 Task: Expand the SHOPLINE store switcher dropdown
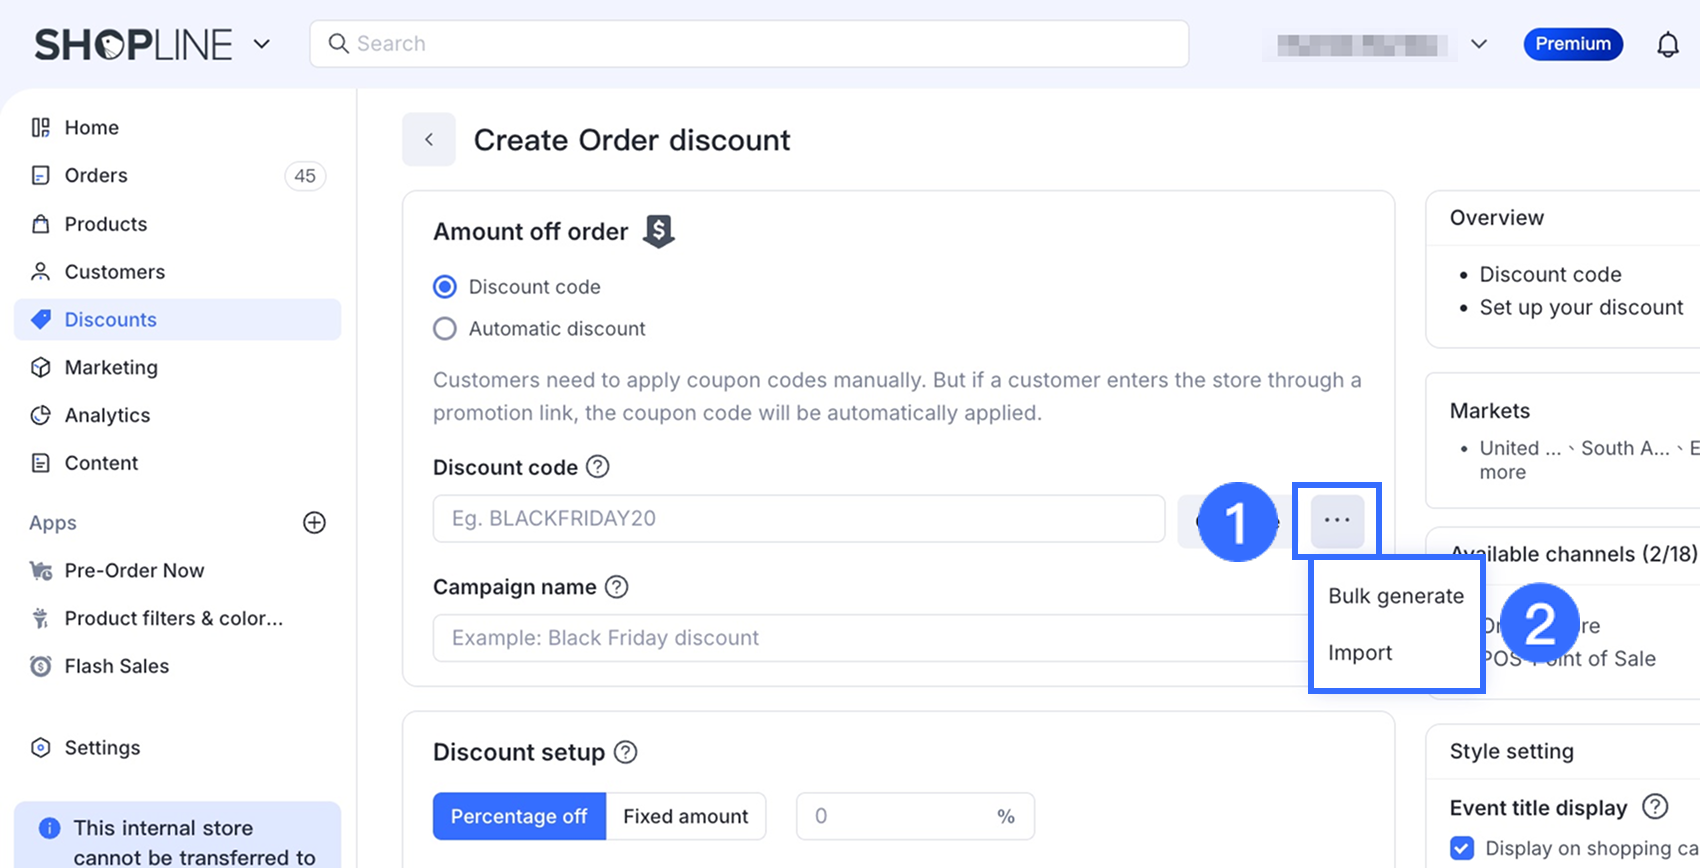(x=262, y=44)
